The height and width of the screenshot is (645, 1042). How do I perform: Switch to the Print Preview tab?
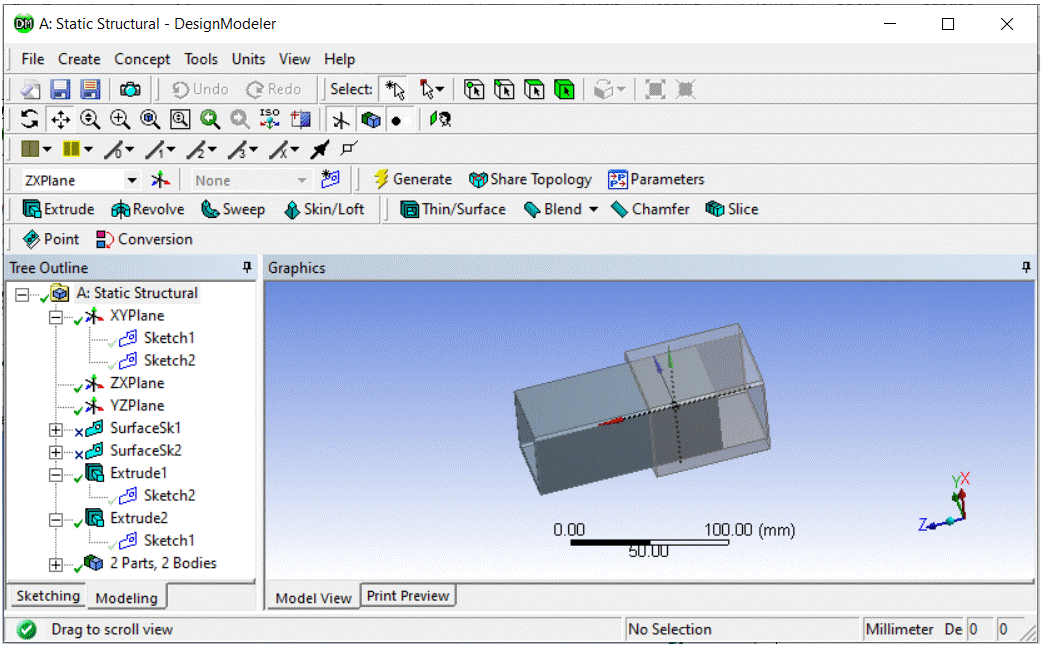click(408, 596)
